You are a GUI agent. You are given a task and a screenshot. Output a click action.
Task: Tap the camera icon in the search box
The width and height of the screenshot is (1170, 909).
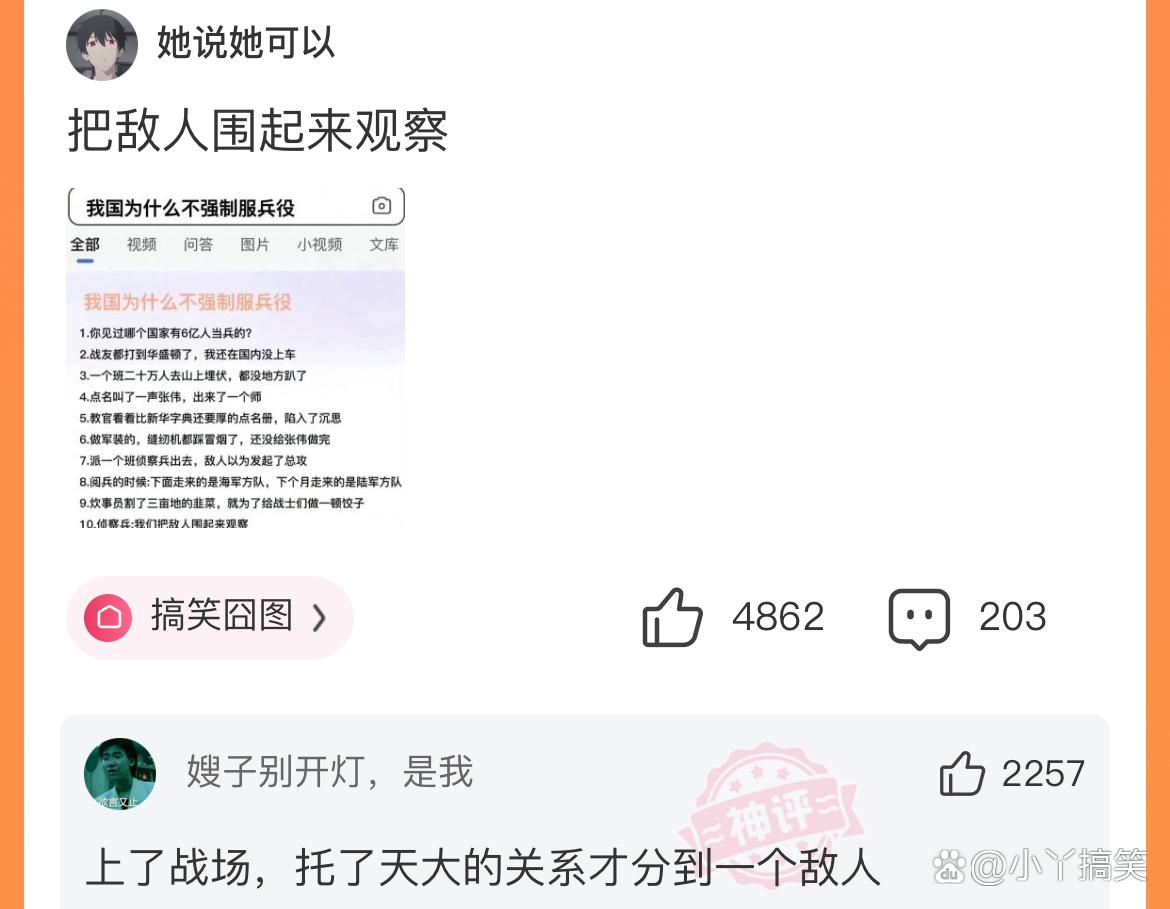pos(381,206)
